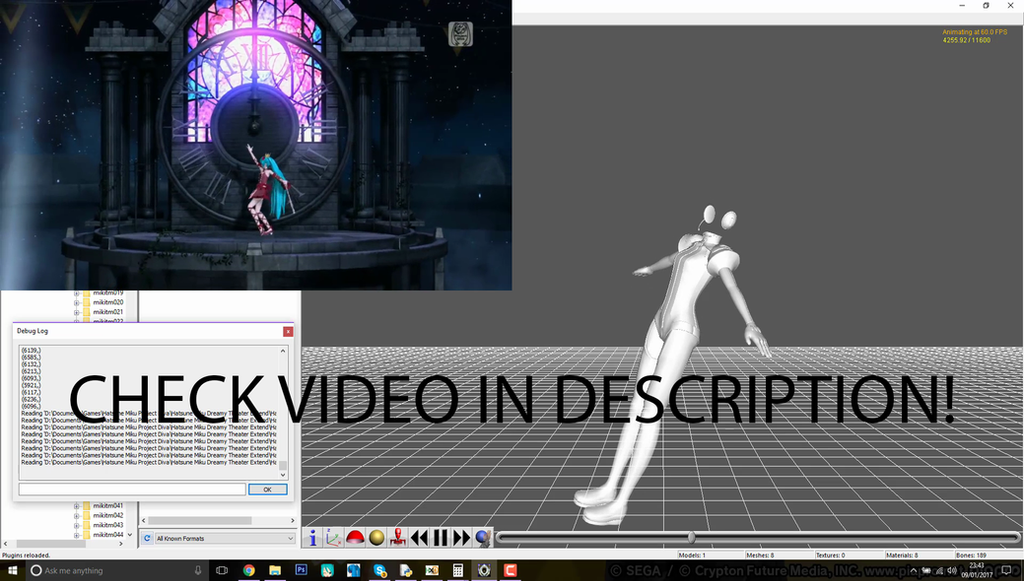Expand the mikitm020 folder node
This screenshot has height=581, width=1024.
coord(76,302)
